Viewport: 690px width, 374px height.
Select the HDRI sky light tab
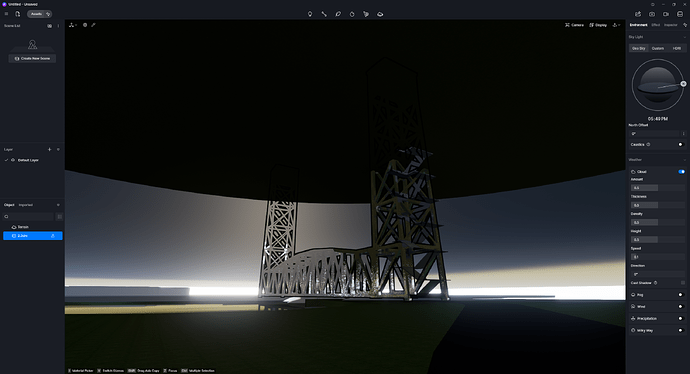pyautogui.click(x=677, y=48)
